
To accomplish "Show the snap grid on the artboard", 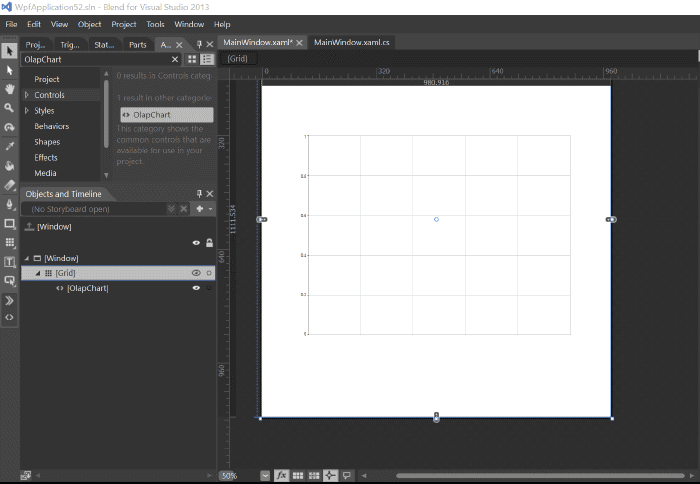I will tap(298, 476).
